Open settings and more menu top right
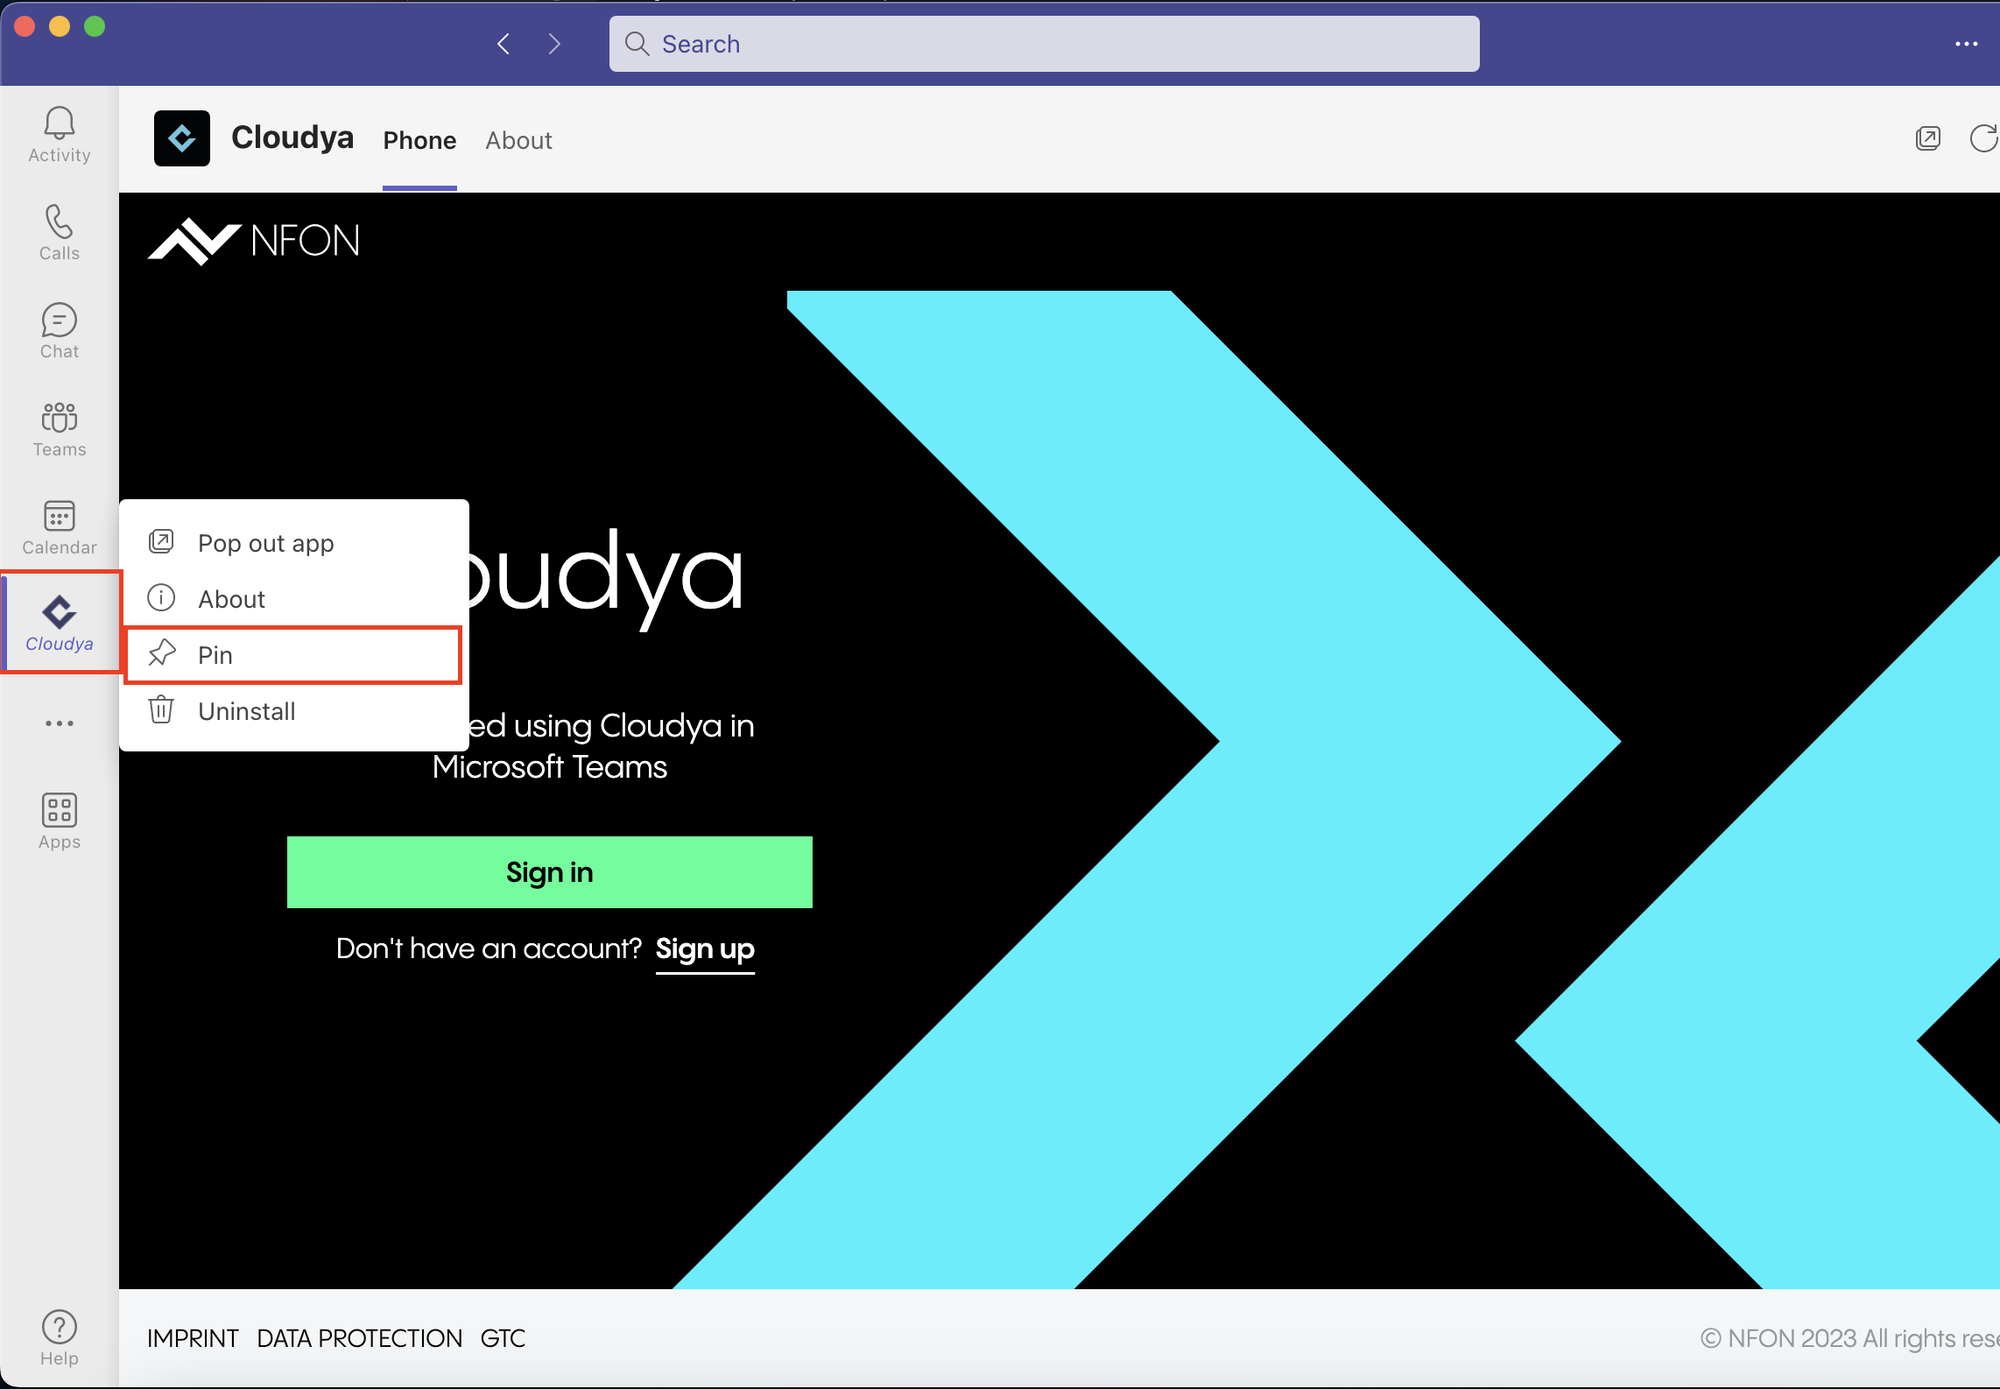This screenshot has width=2000, height=1389. pos(1966,44)
